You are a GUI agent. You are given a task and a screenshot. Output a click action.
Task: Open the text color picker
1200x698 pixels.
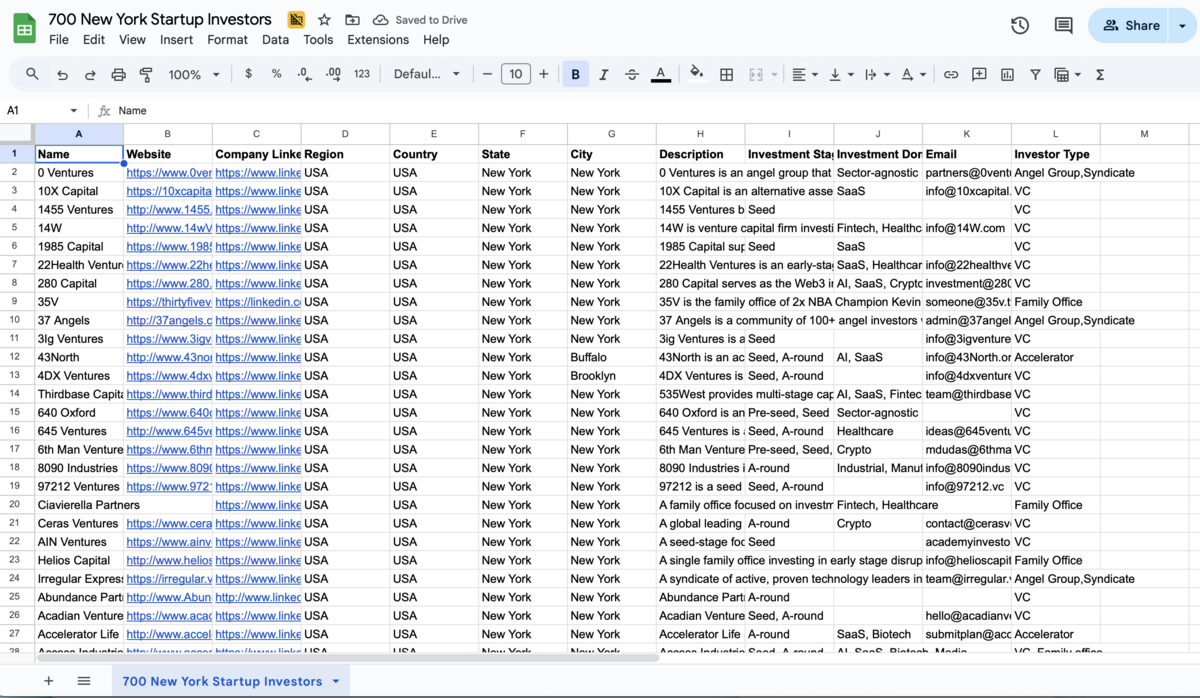coord(660,74)
